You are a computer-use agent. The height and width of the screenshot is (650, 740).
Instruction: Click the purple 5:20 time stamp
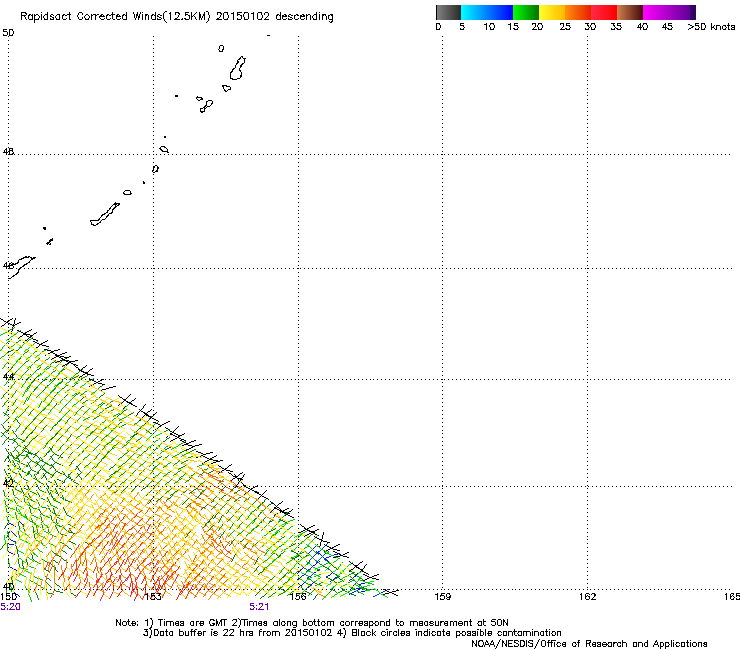click(10, 607)
